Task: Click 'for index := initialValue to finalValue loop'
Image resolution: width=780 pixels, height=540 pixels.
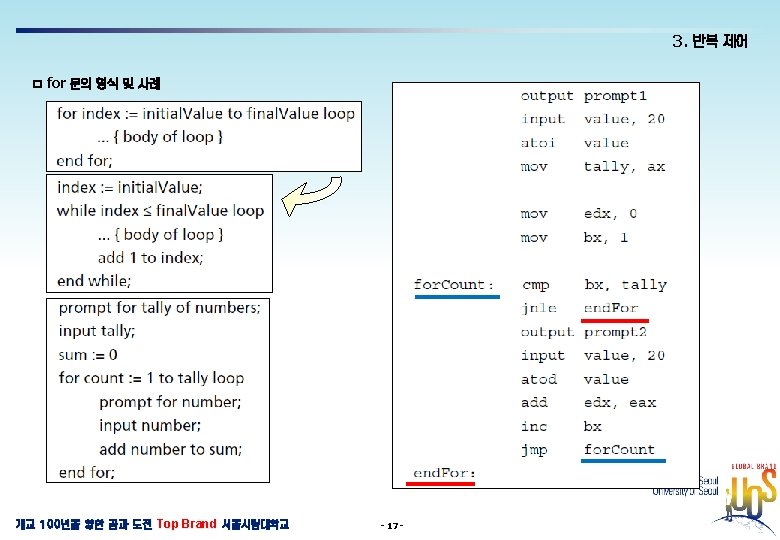Action: tap(205, 114)
